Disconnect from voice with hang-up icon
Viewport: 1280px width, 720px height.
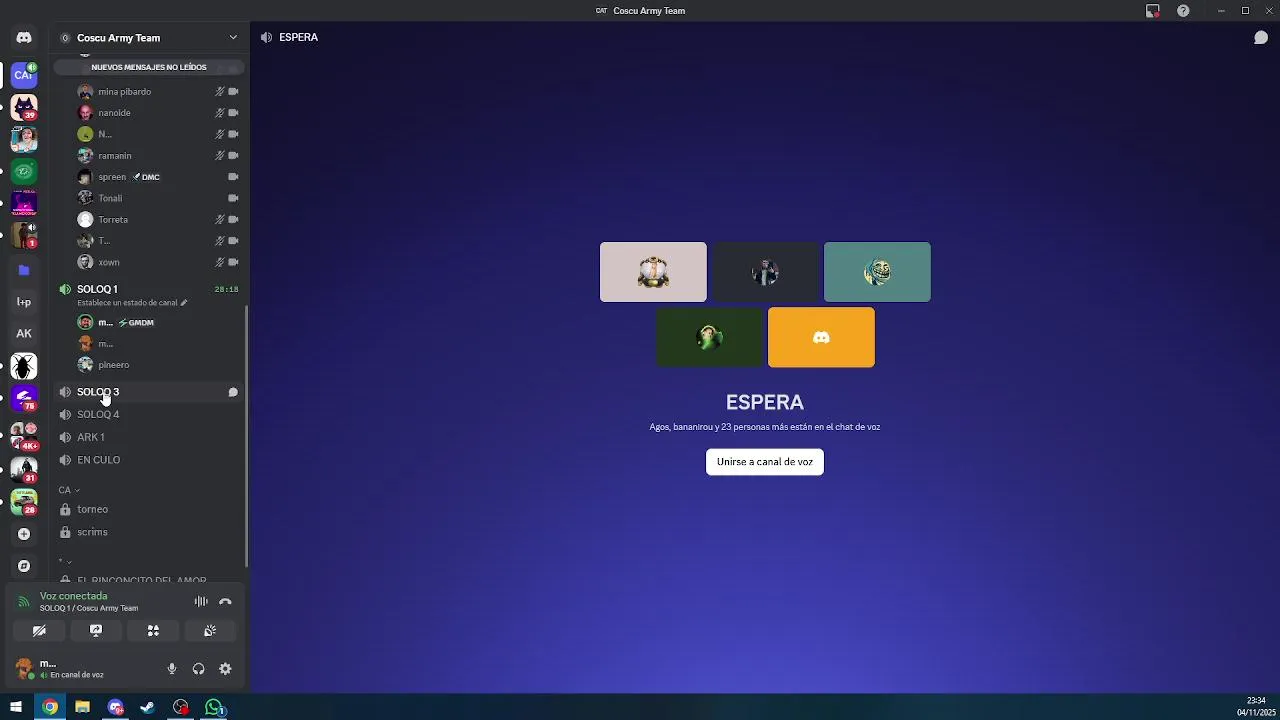(x=225, y=601)
